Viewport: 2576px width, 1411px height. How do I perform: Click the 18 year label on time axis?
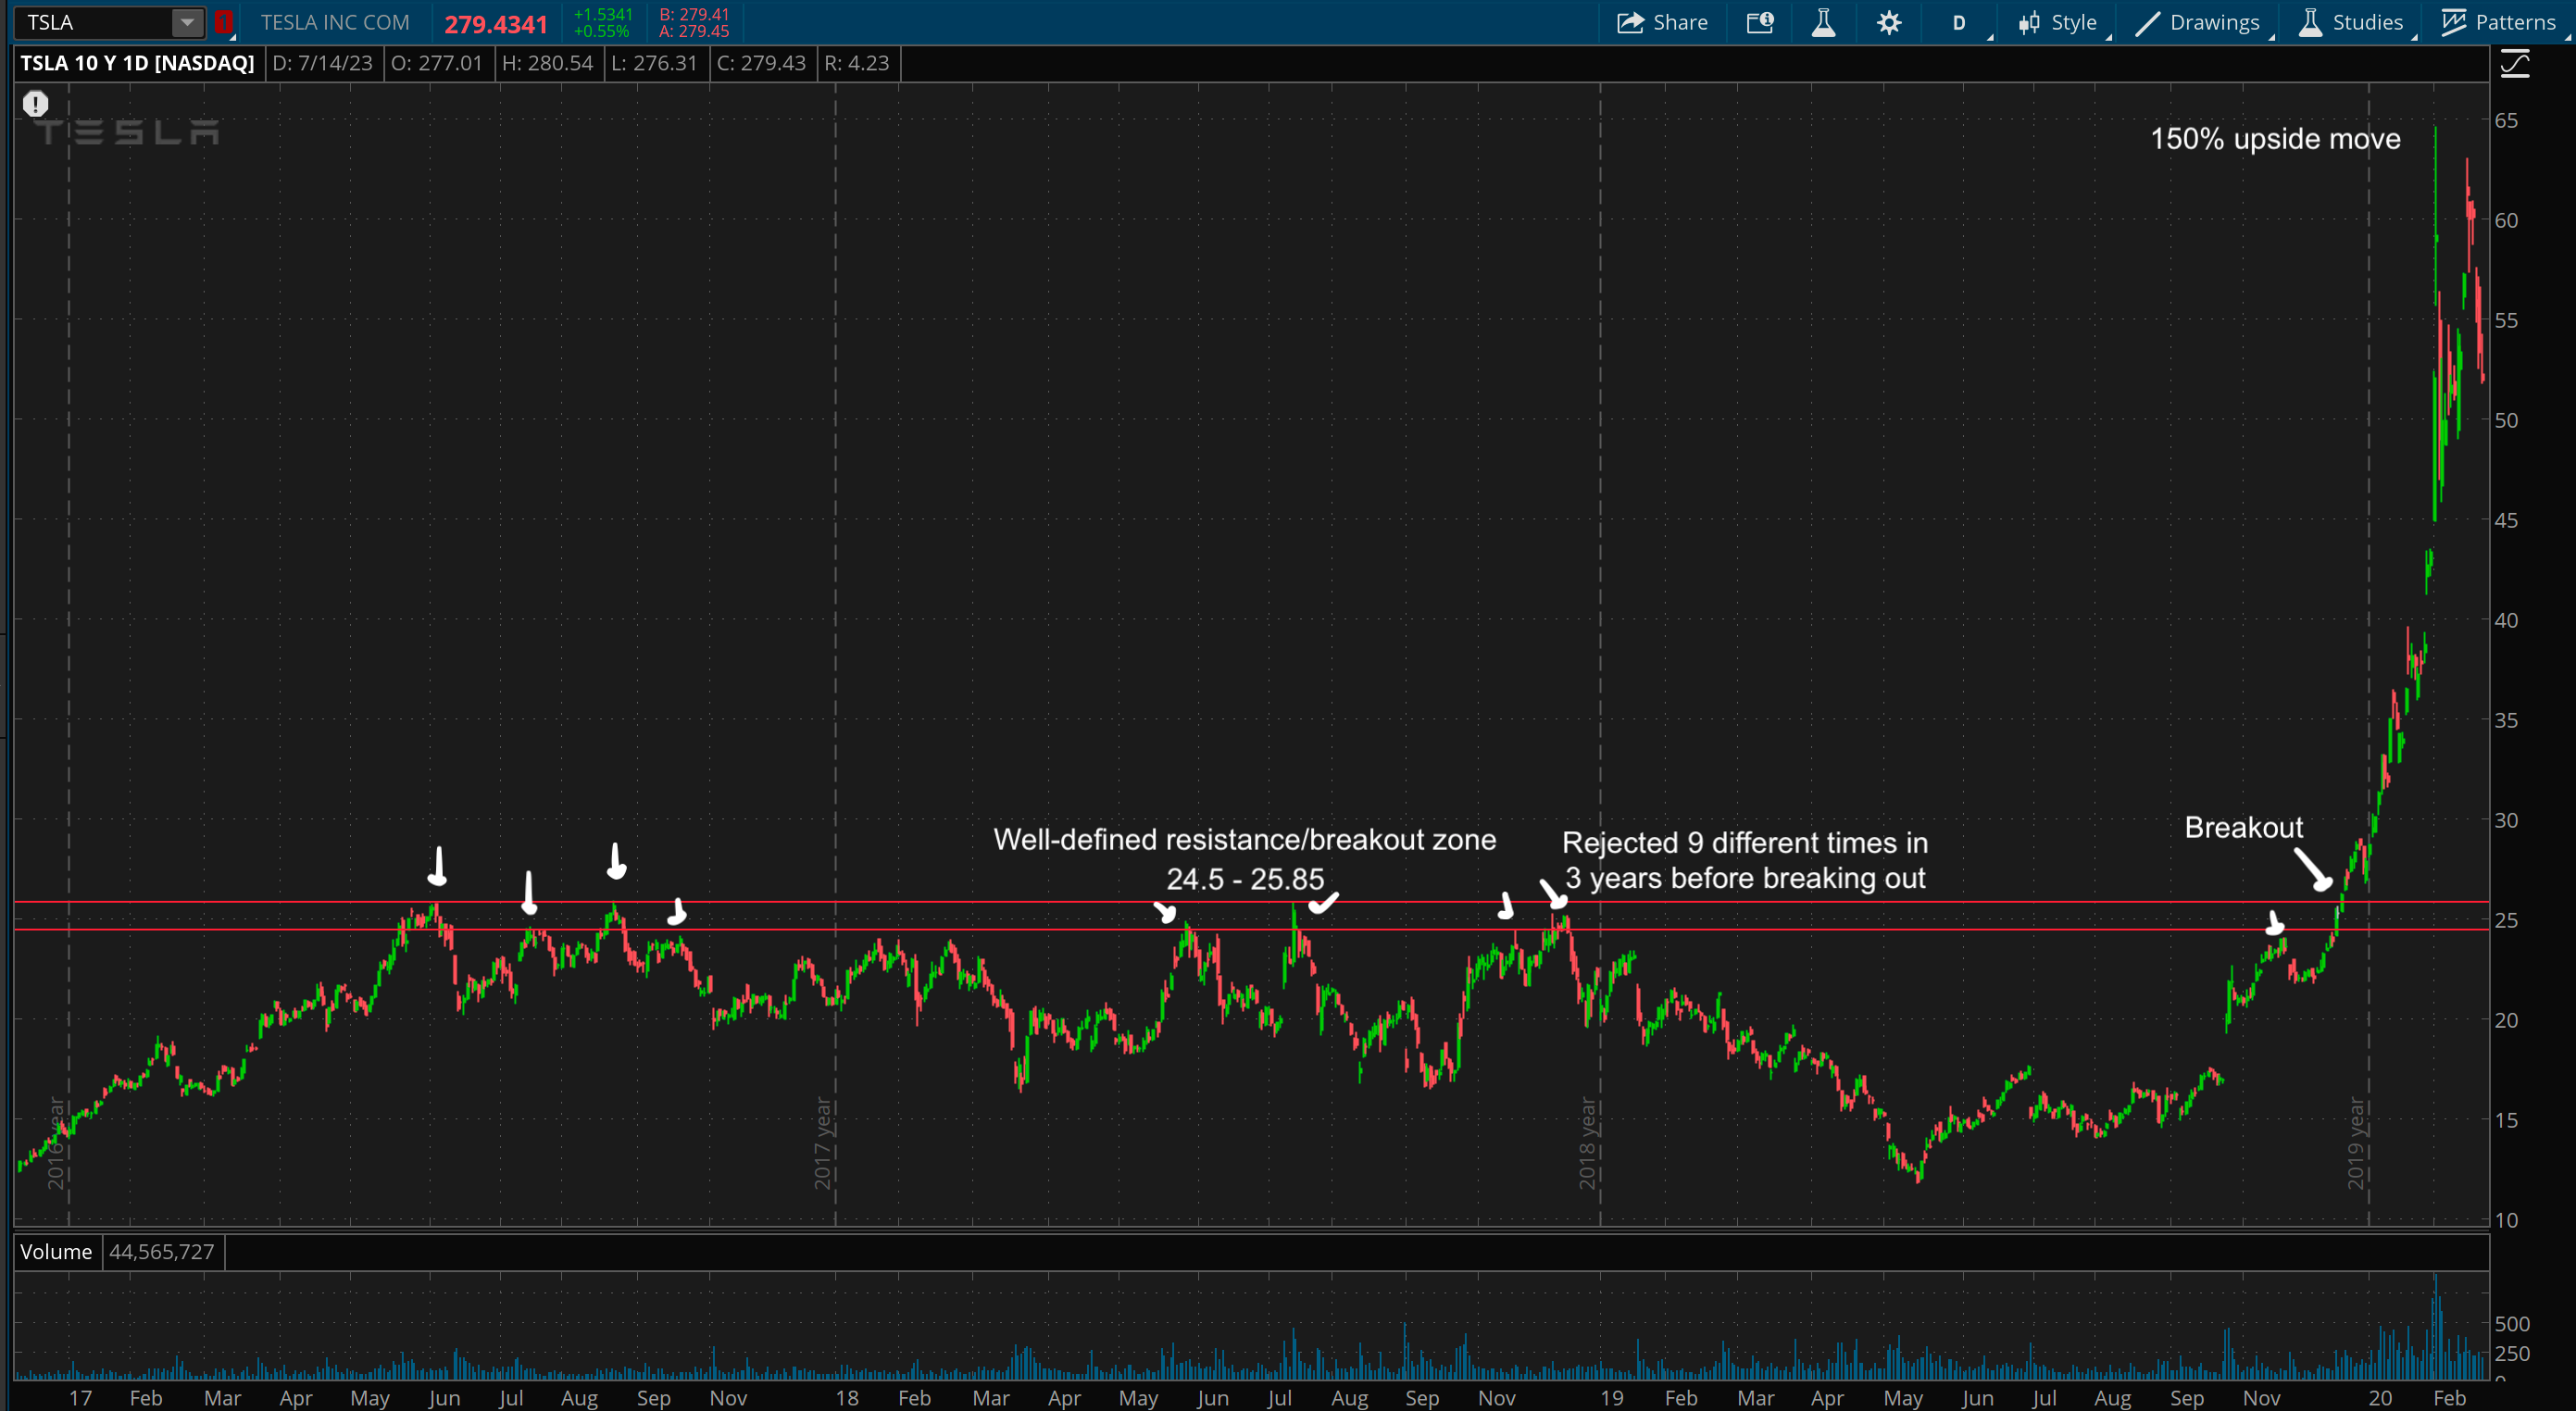point(847,1398)
